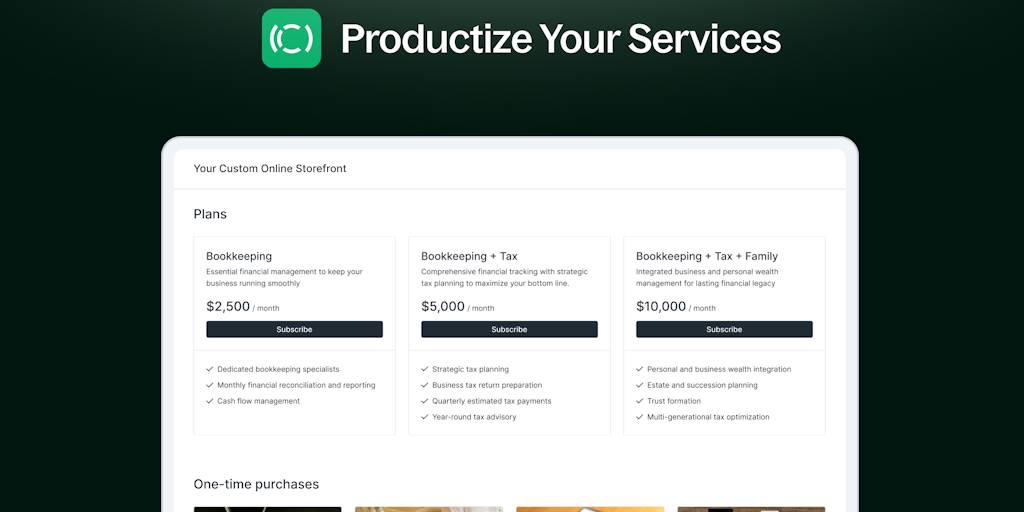Subscribe to the Bookkeeping + Tax plan
Viewport: 1024px width, 512px height.
509,329
